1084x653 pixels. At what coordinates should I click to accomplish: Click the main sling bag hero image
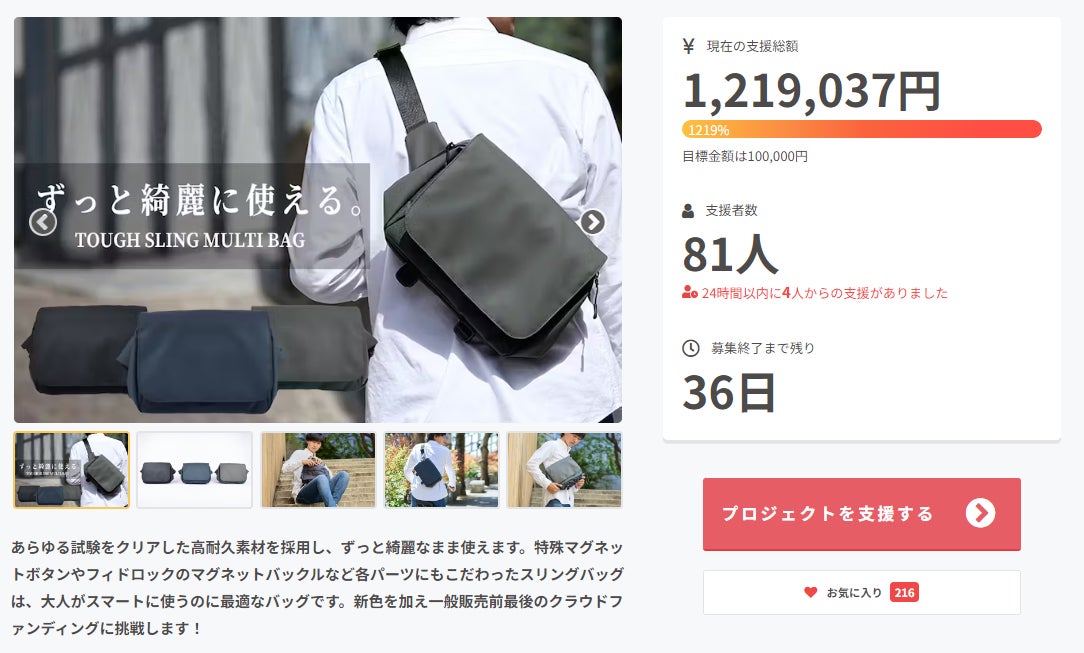(x=318, y=220)
